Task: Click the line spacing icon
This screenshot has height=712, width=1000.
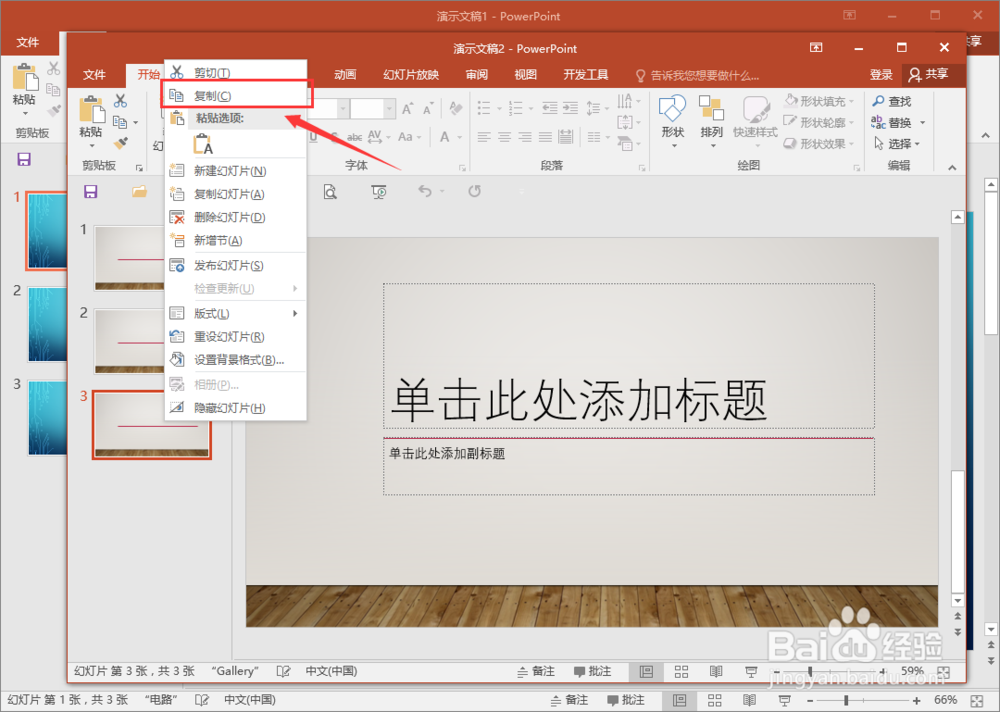Action: click(594, 108)
